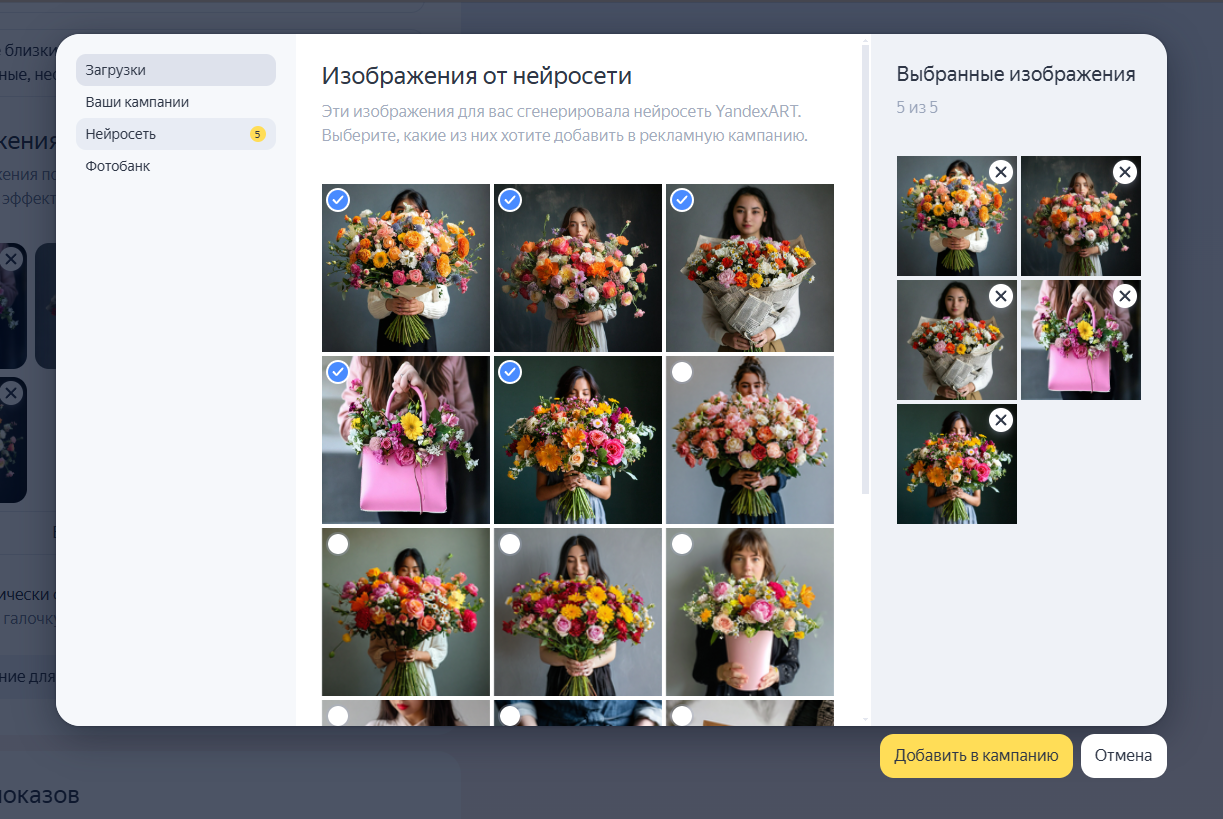1223x819 pixels.
Task: Check the partially visible bottom-middle image
Action: click(x=510, y=715)
